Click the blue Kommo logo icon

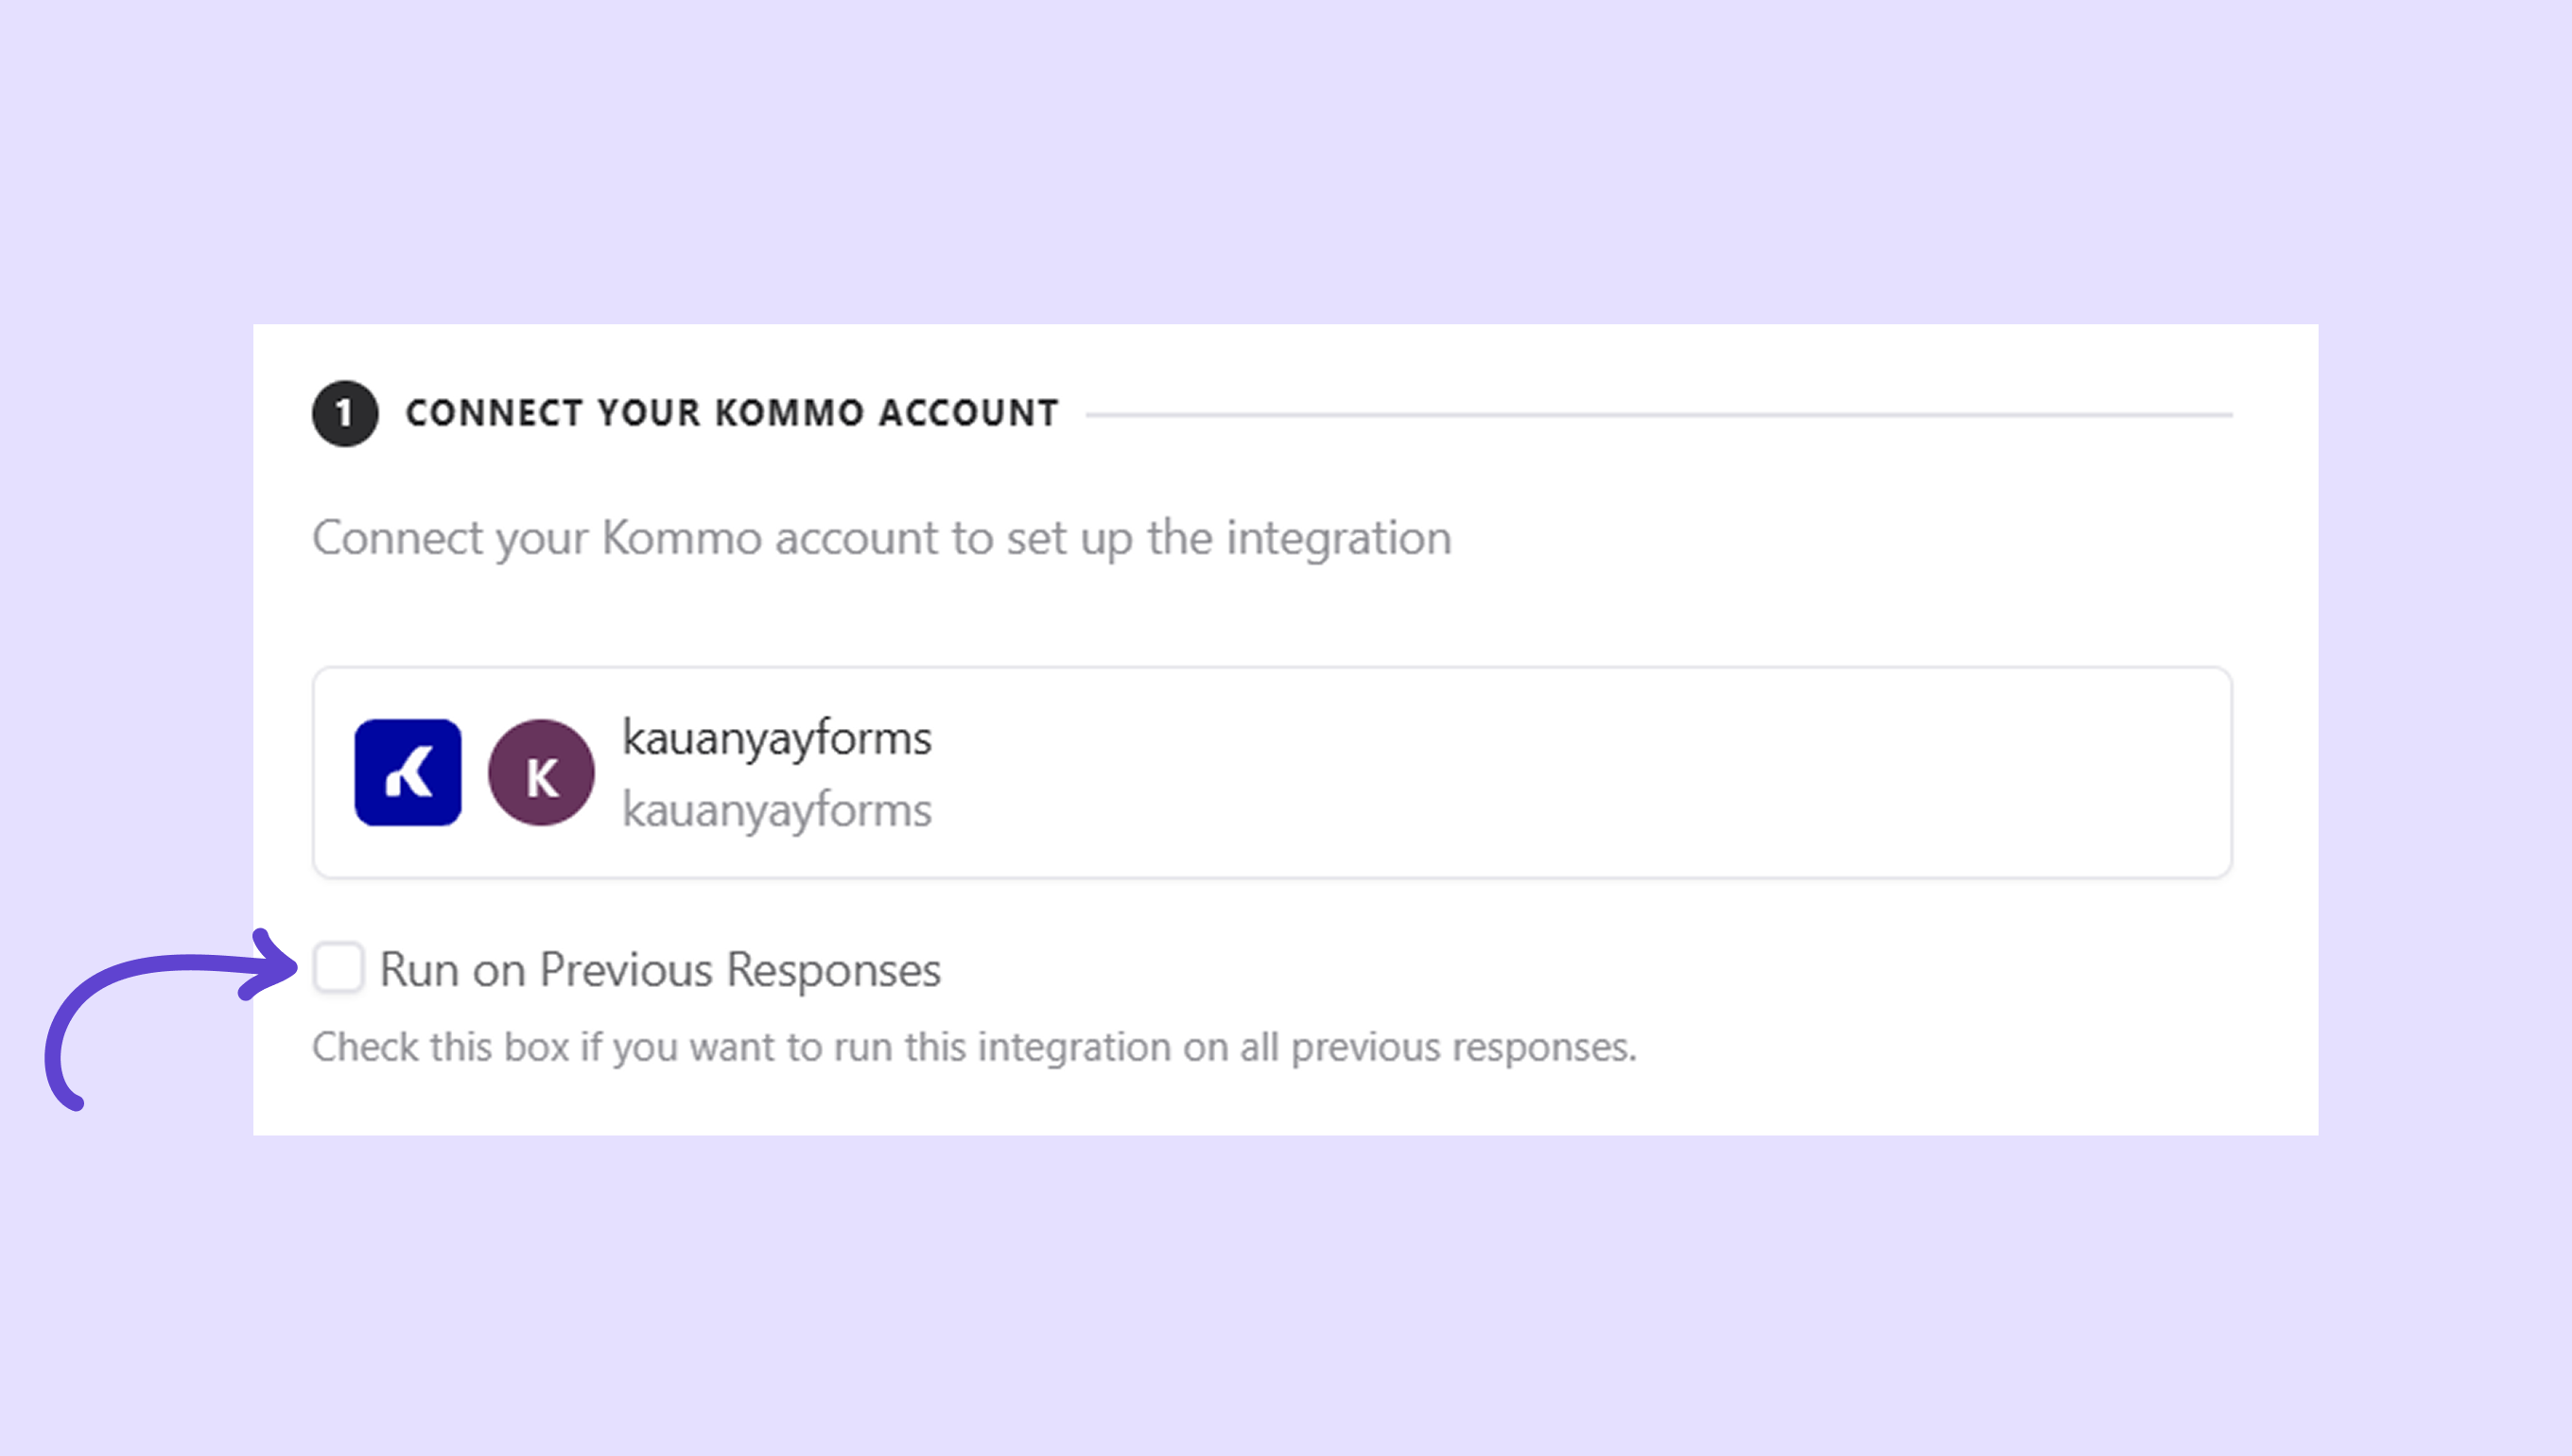click(408, 772)
